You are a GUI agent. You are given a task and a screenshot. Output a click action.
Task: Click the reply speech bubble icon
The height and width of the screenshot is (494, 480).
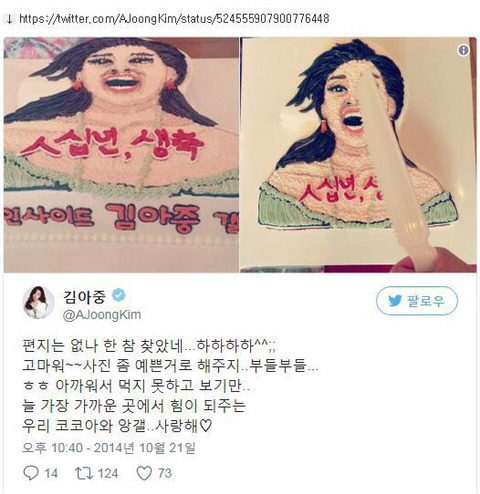[x=31, y=473]
